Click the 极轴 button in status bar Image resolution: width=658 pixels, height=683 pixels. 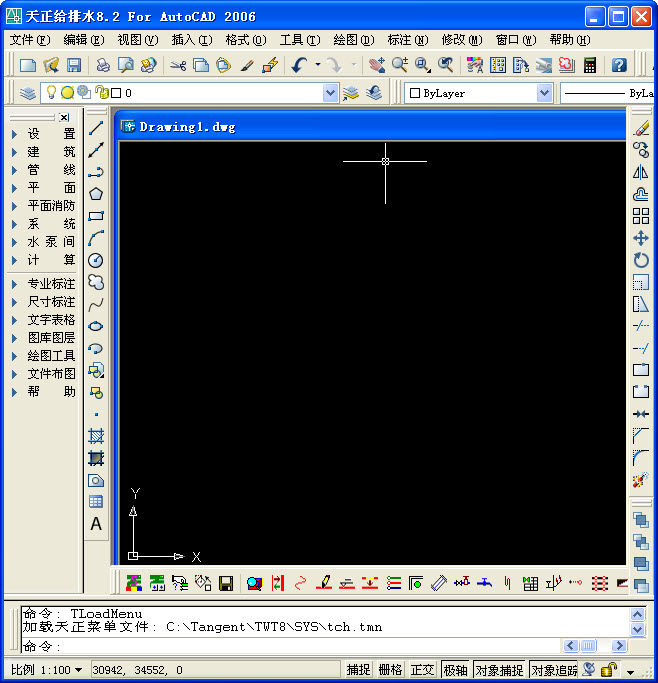(455, 670)
